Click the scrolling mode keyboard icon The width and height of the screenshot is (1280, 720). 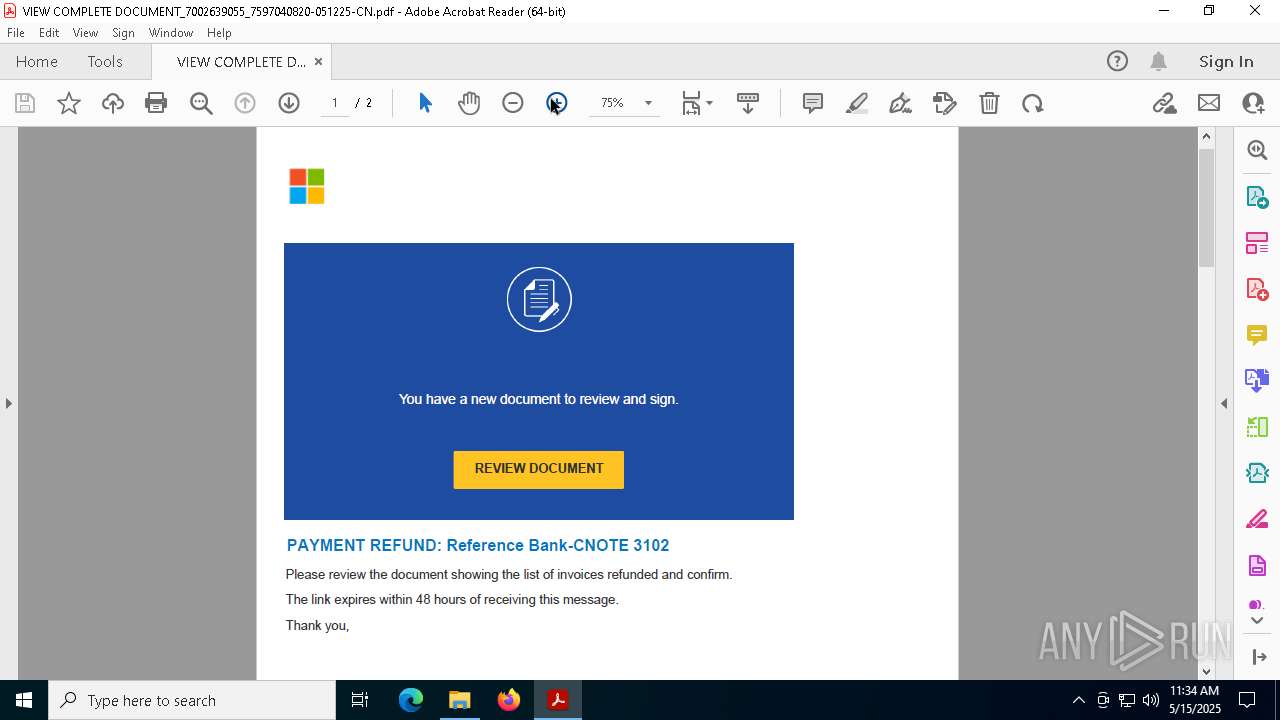click(x=748, y=103)
